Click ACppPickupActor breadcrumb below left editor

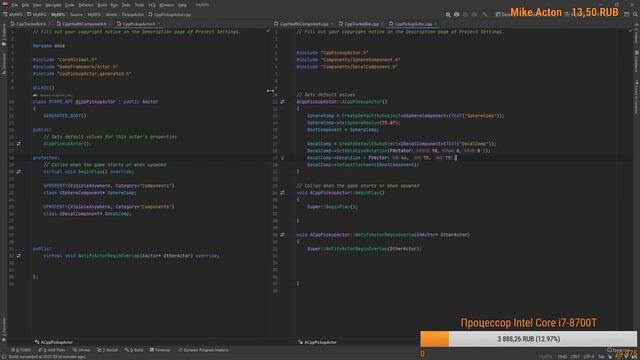pyautogui.click(x=54, y=342)
